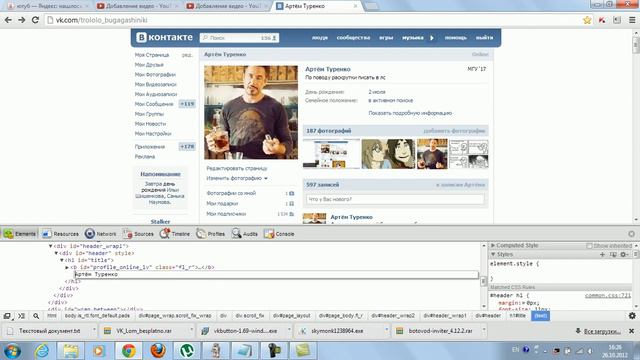Click the +119 messages counter badge
Viewport: 640px width, 360px height.
click(187, 104)
